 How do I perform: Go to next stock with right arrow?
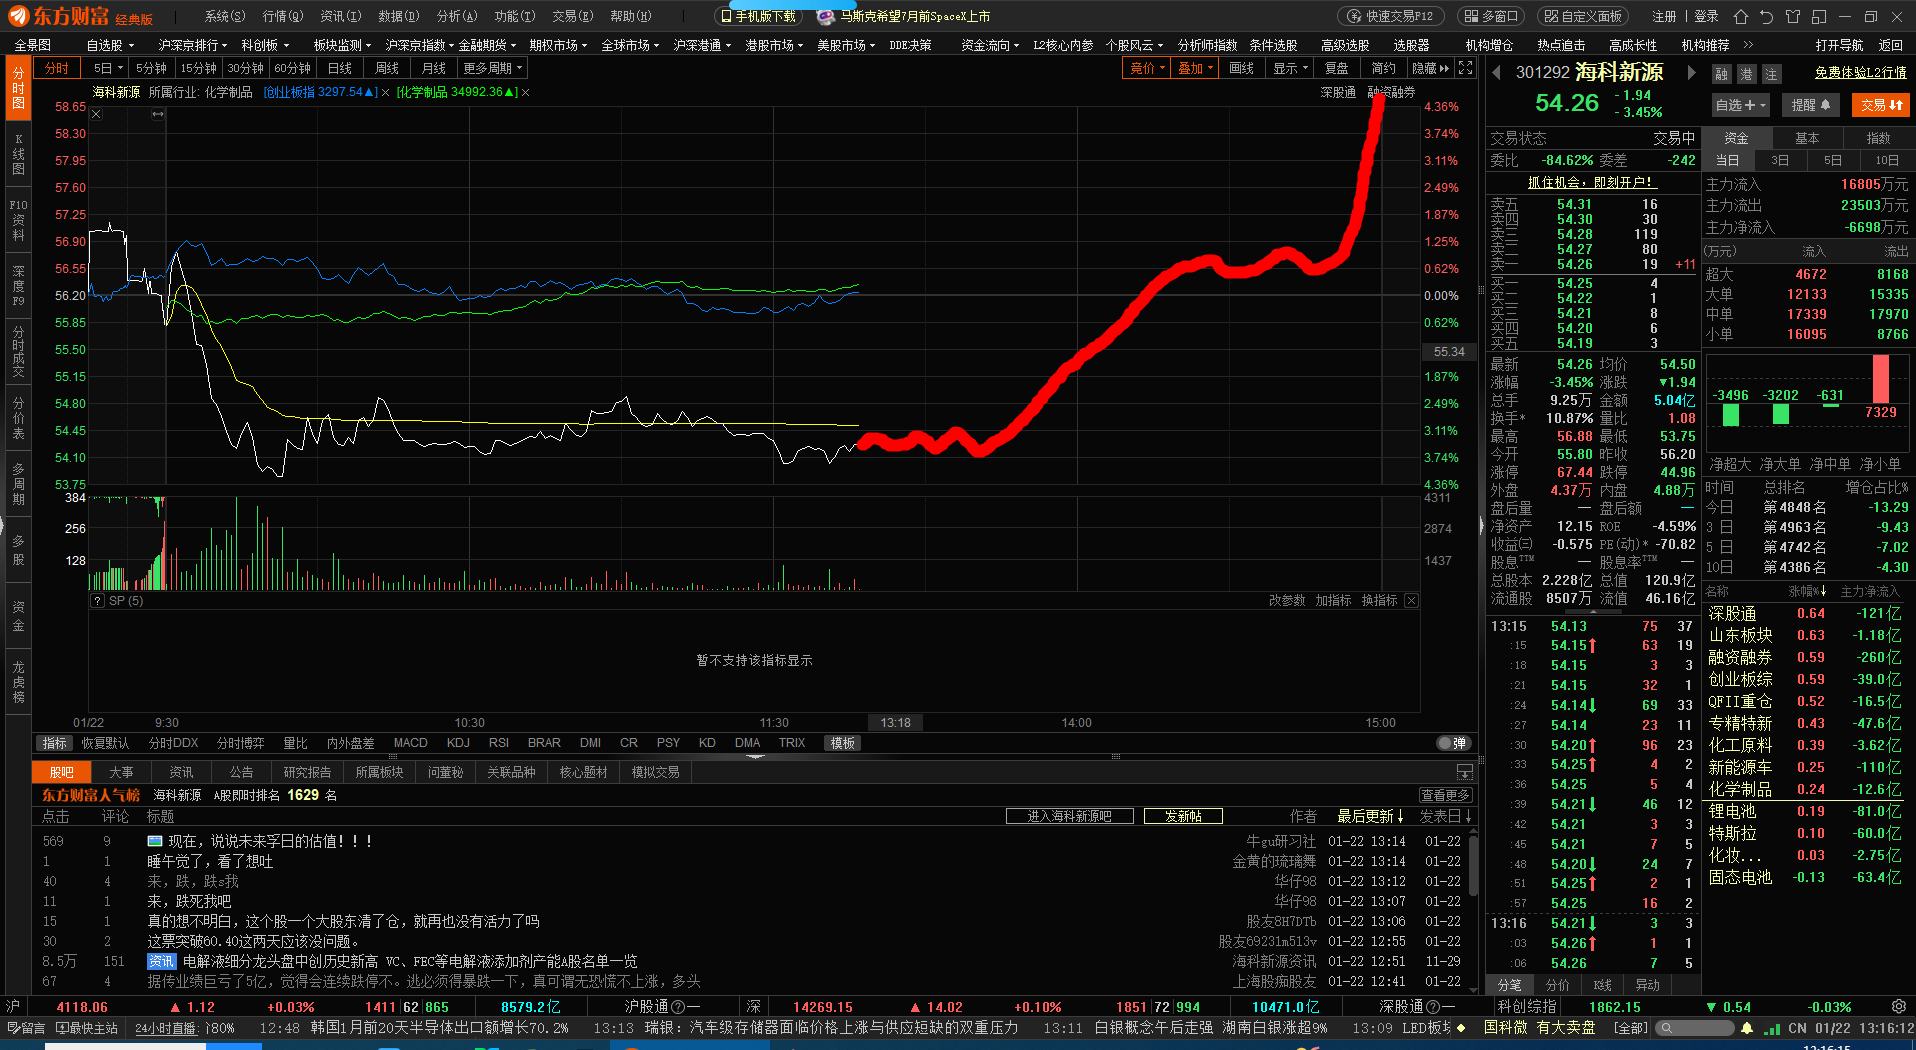point(1691,72)
